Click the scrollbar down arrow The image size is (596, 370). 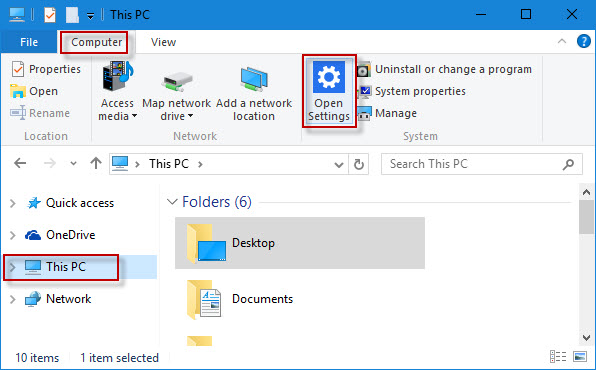[x=586, y=337]
